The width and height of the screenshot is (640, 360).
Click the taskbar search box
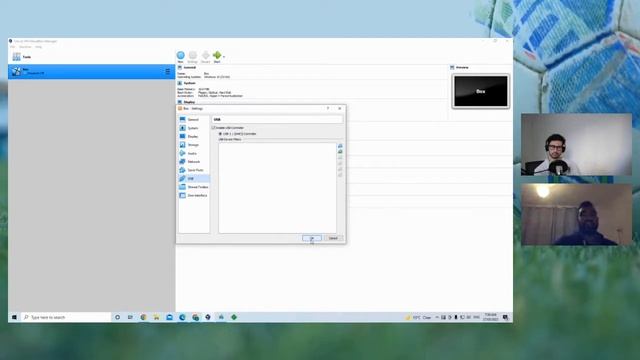(x=66, y=317)
